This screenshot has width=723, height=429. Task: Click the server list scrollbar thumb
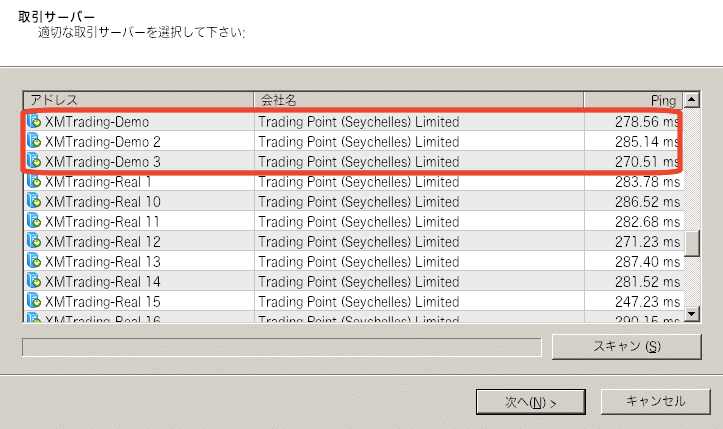(692, 243)
